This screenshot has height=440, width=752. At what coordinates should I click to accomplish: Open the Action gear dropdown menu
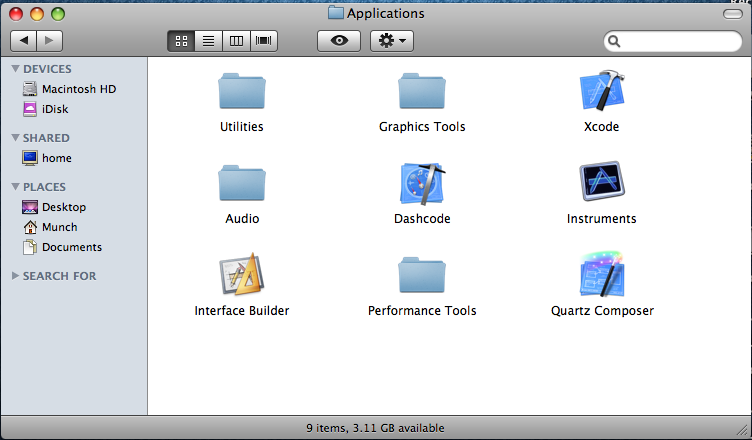(x=392, y=41)
